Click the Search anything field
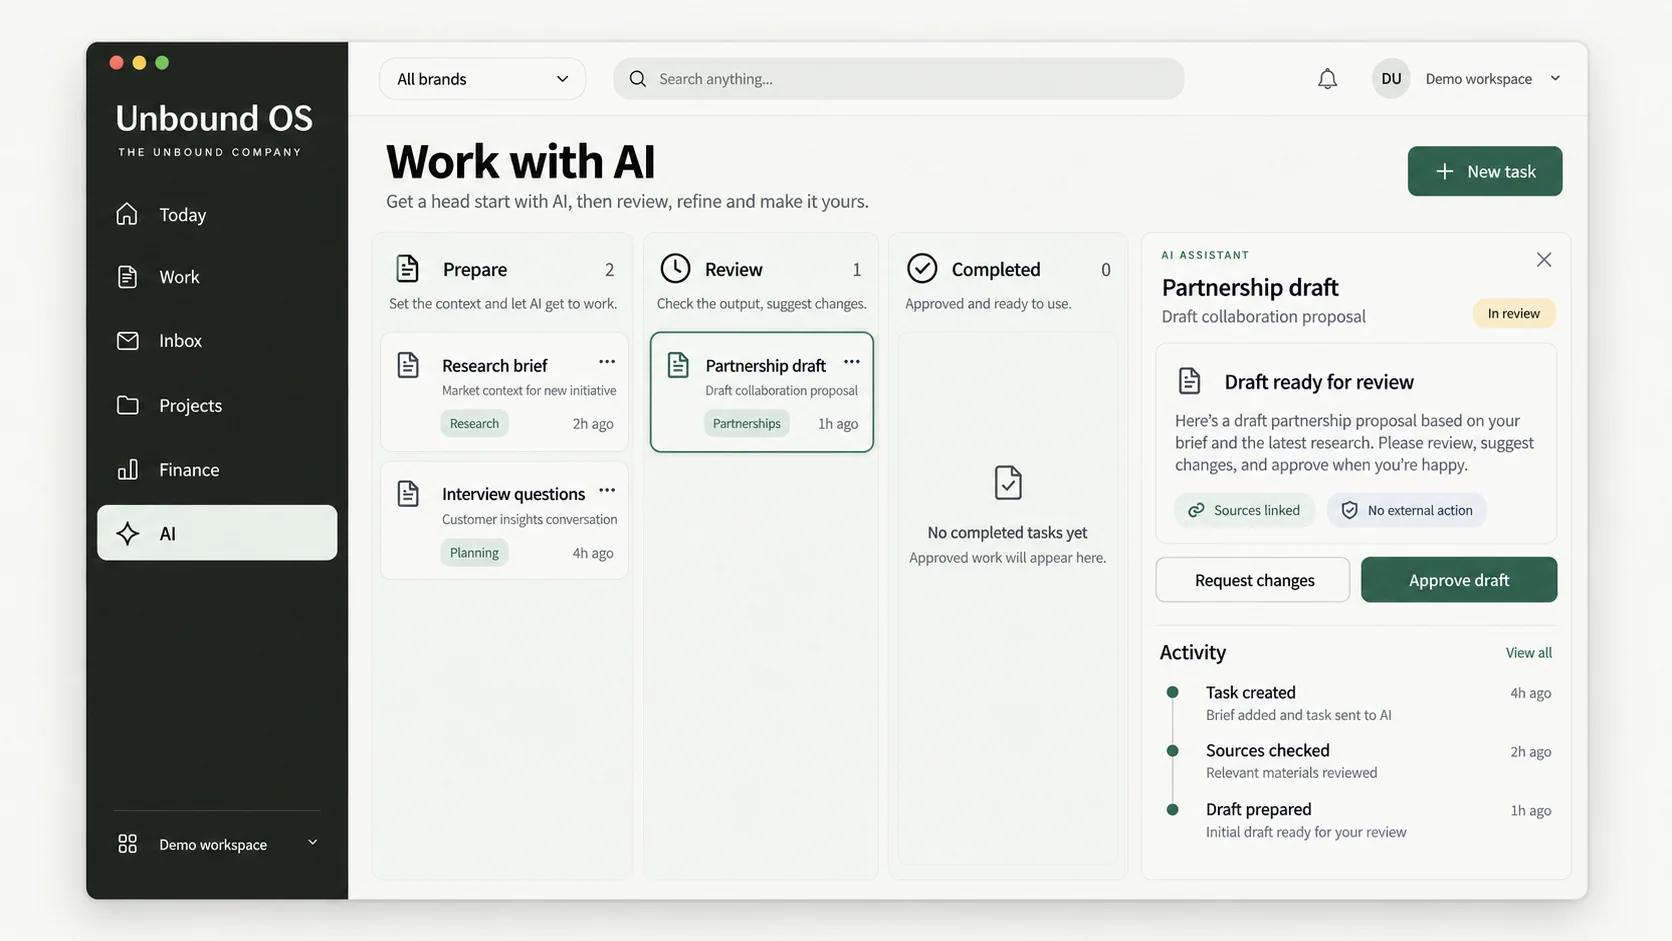This screenshot has width=1672, height=941. pos(898,79)
